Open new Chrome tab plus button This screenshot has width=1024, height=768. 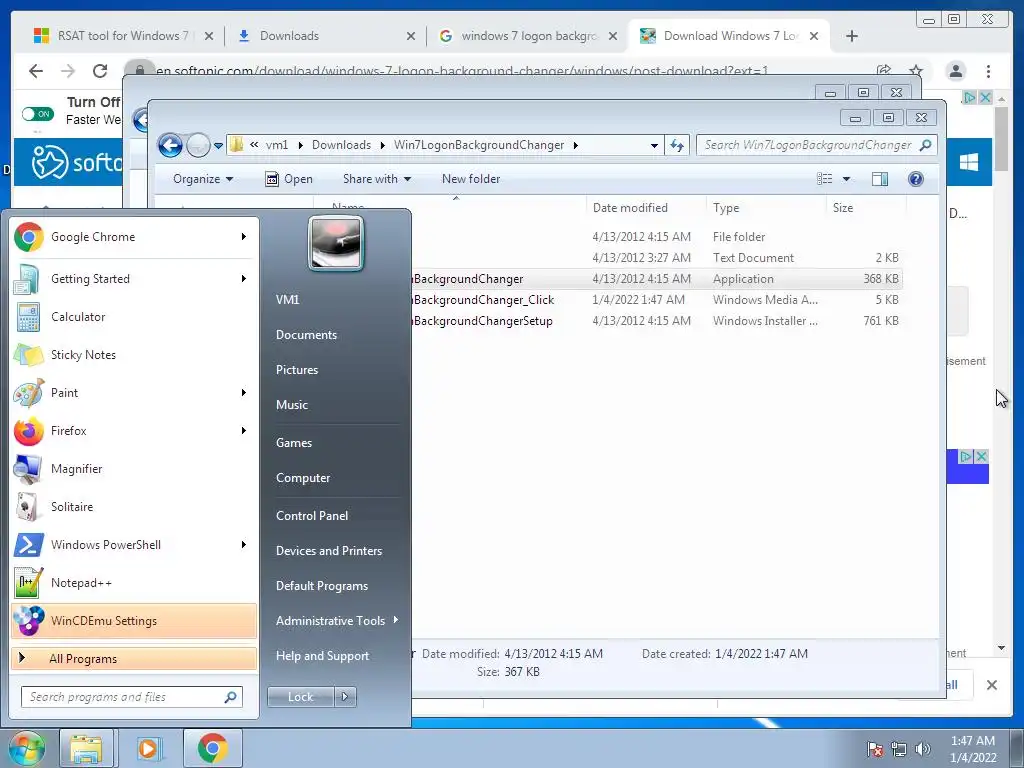point(852,36)
